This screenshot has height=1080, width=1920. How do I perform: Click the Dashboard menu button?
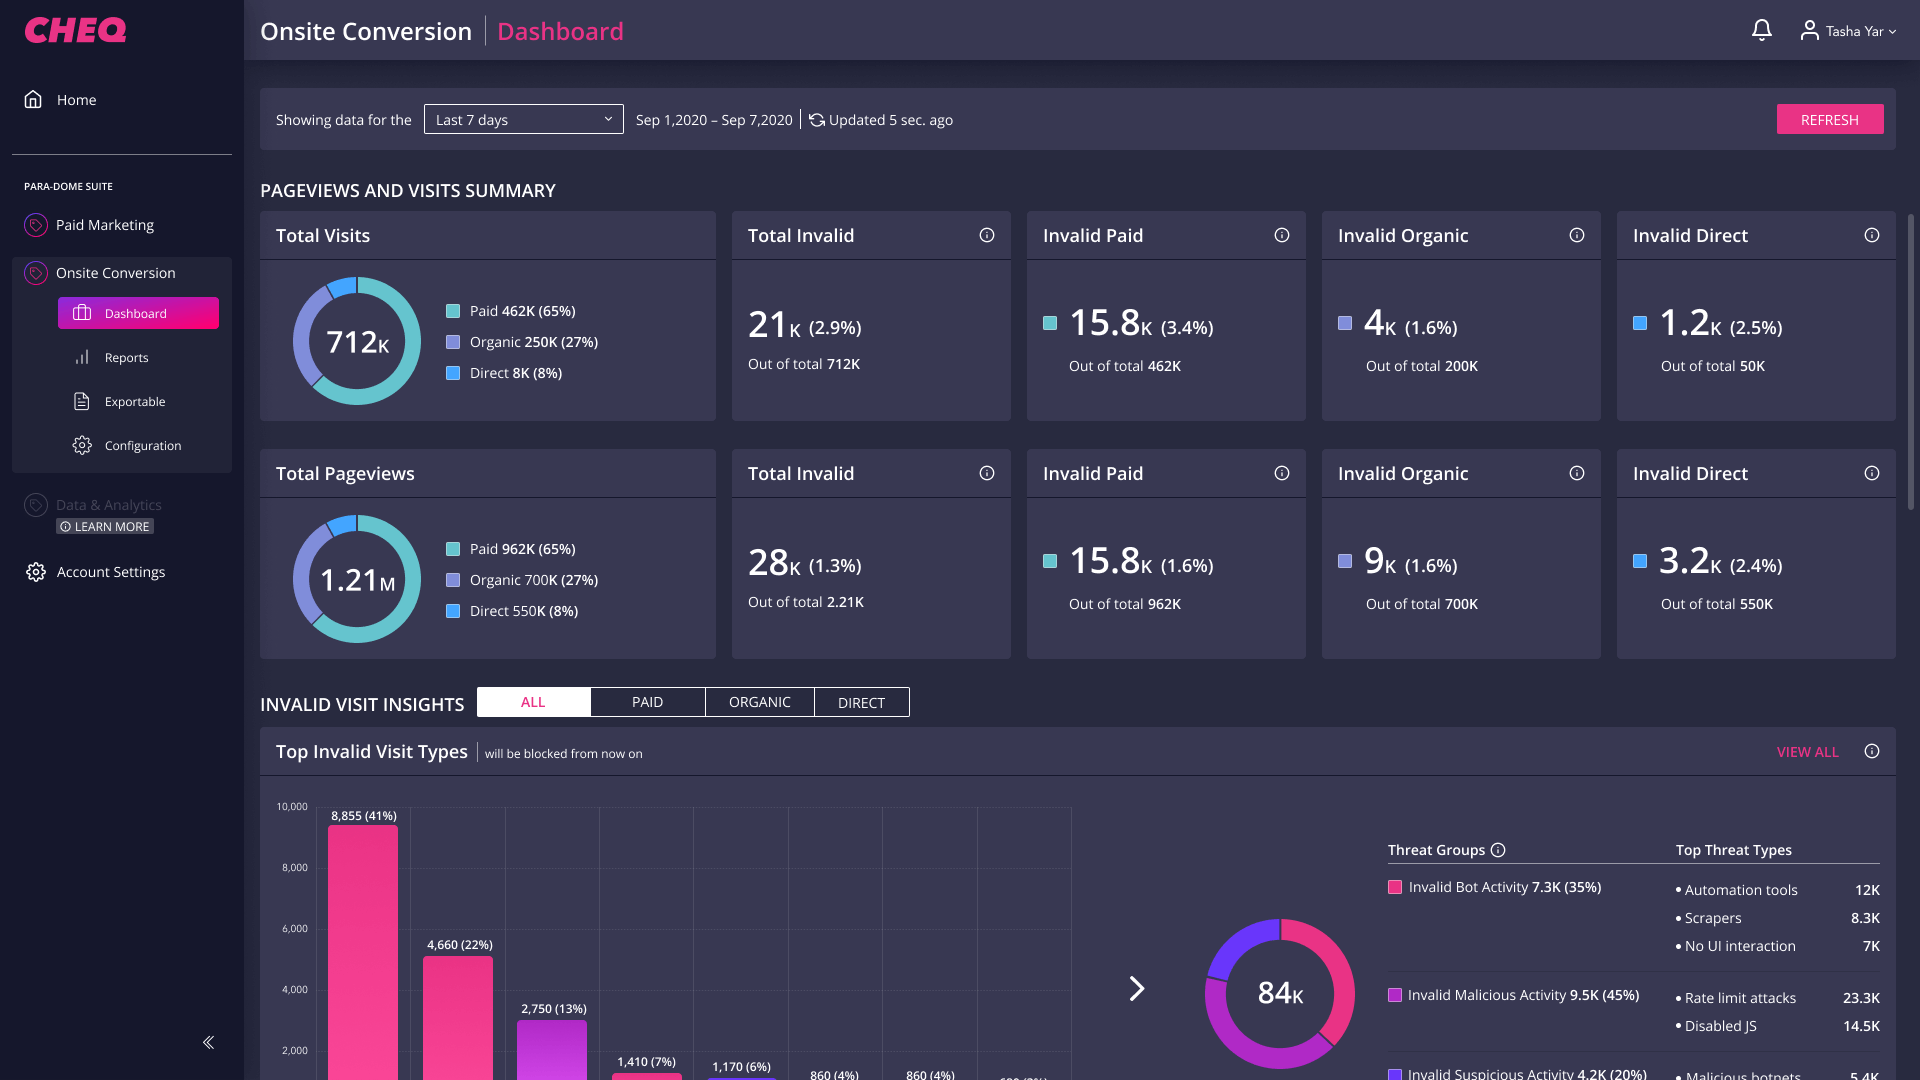tap(138, 313)
